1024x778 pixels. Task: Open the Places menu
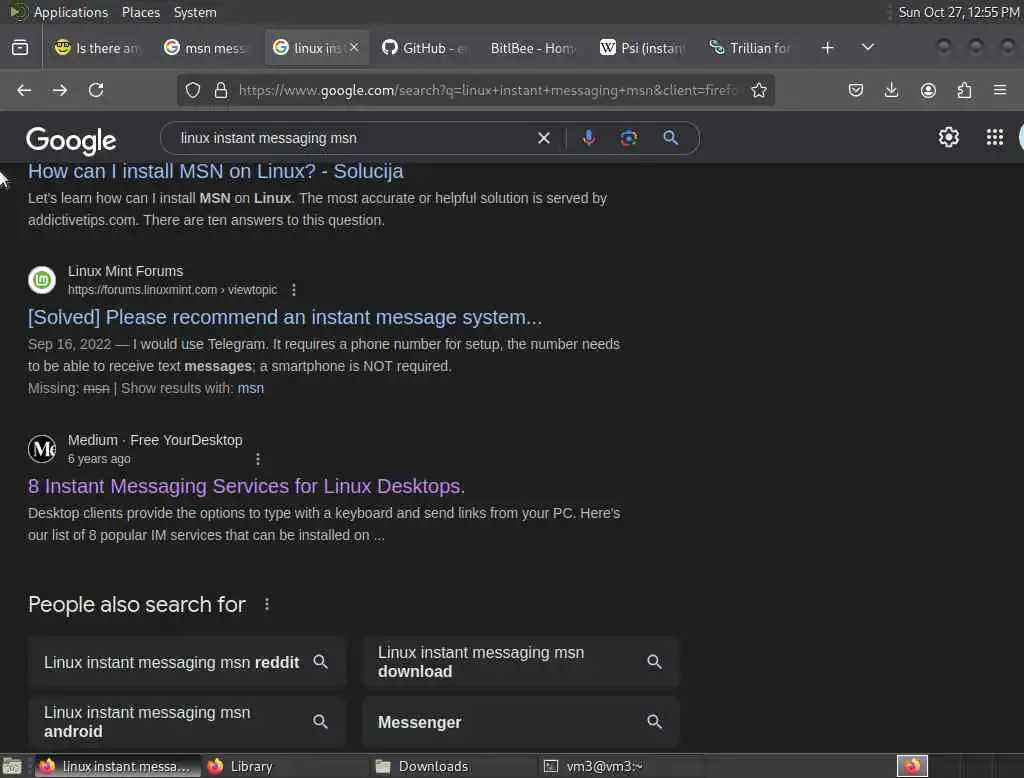141,12
